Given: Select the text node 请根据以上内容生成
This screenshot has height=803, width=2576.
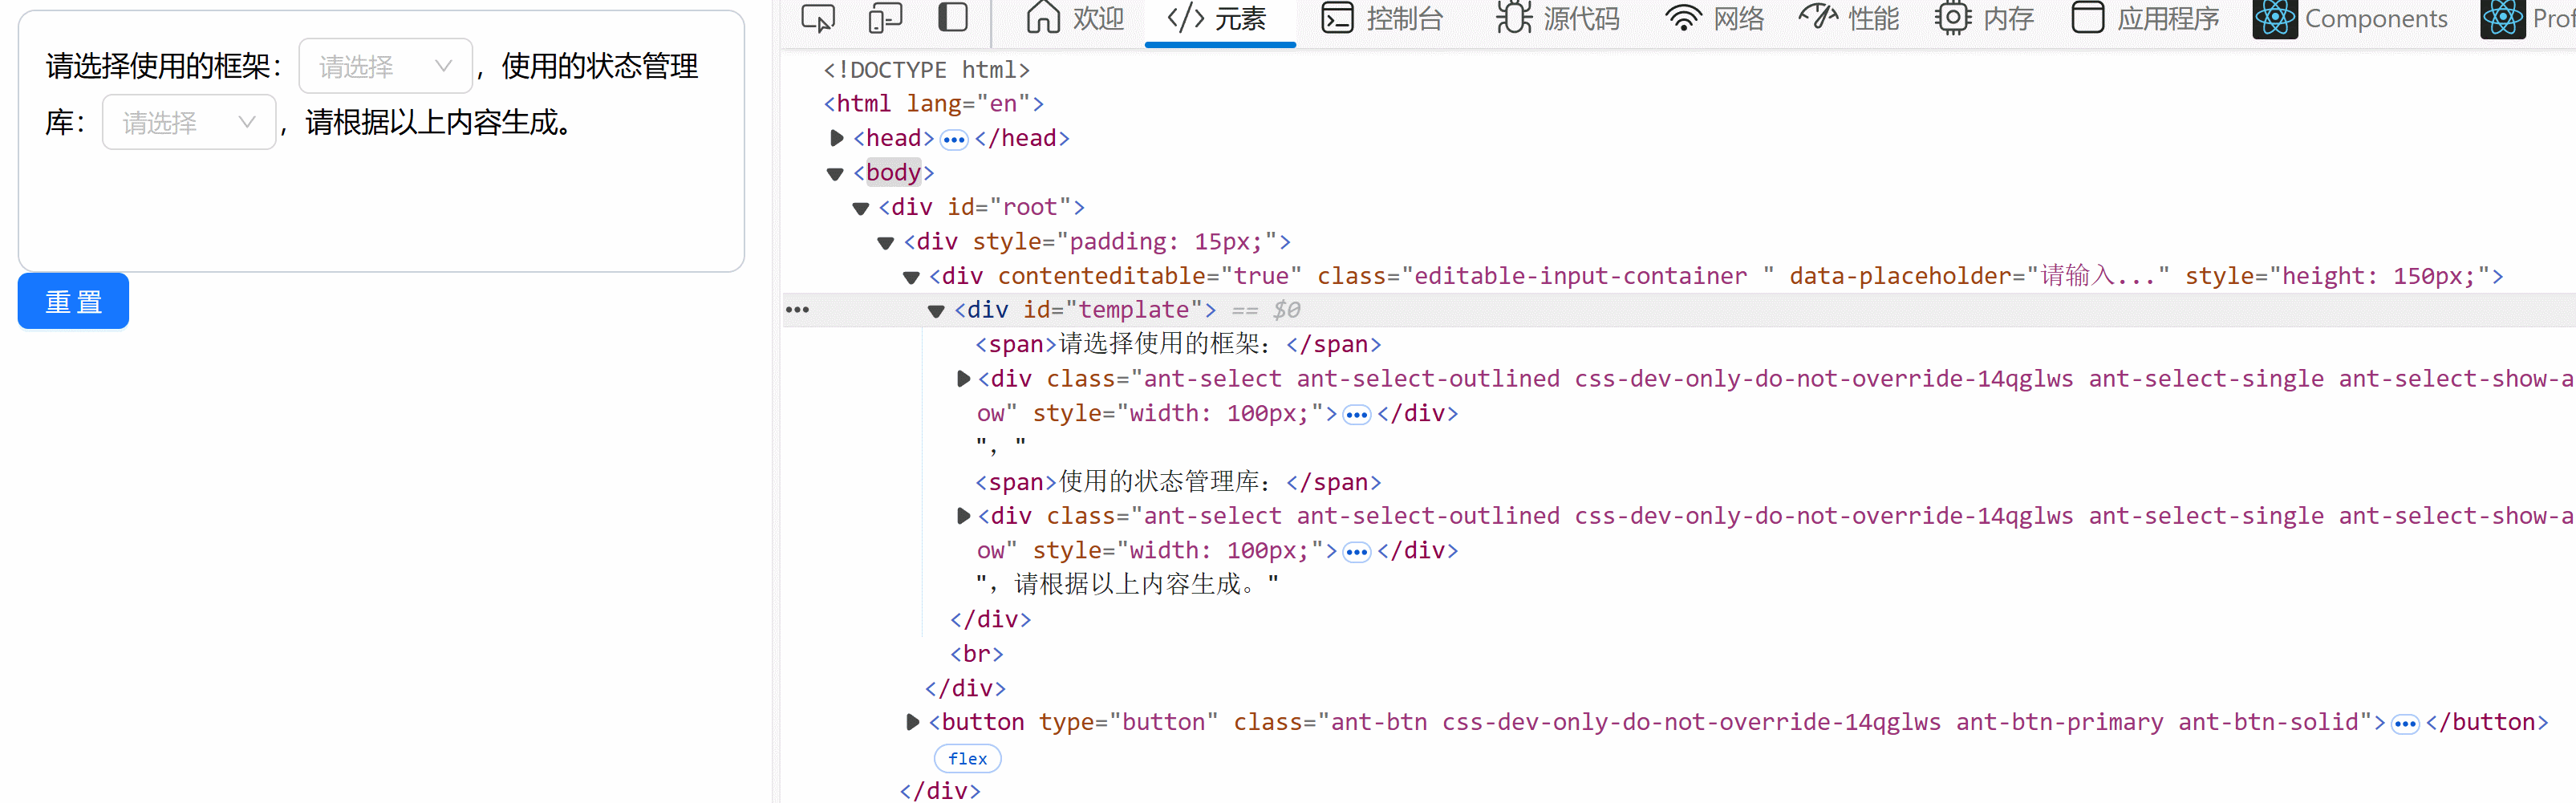Looking at the screenshot, I should coord(1127,584).
